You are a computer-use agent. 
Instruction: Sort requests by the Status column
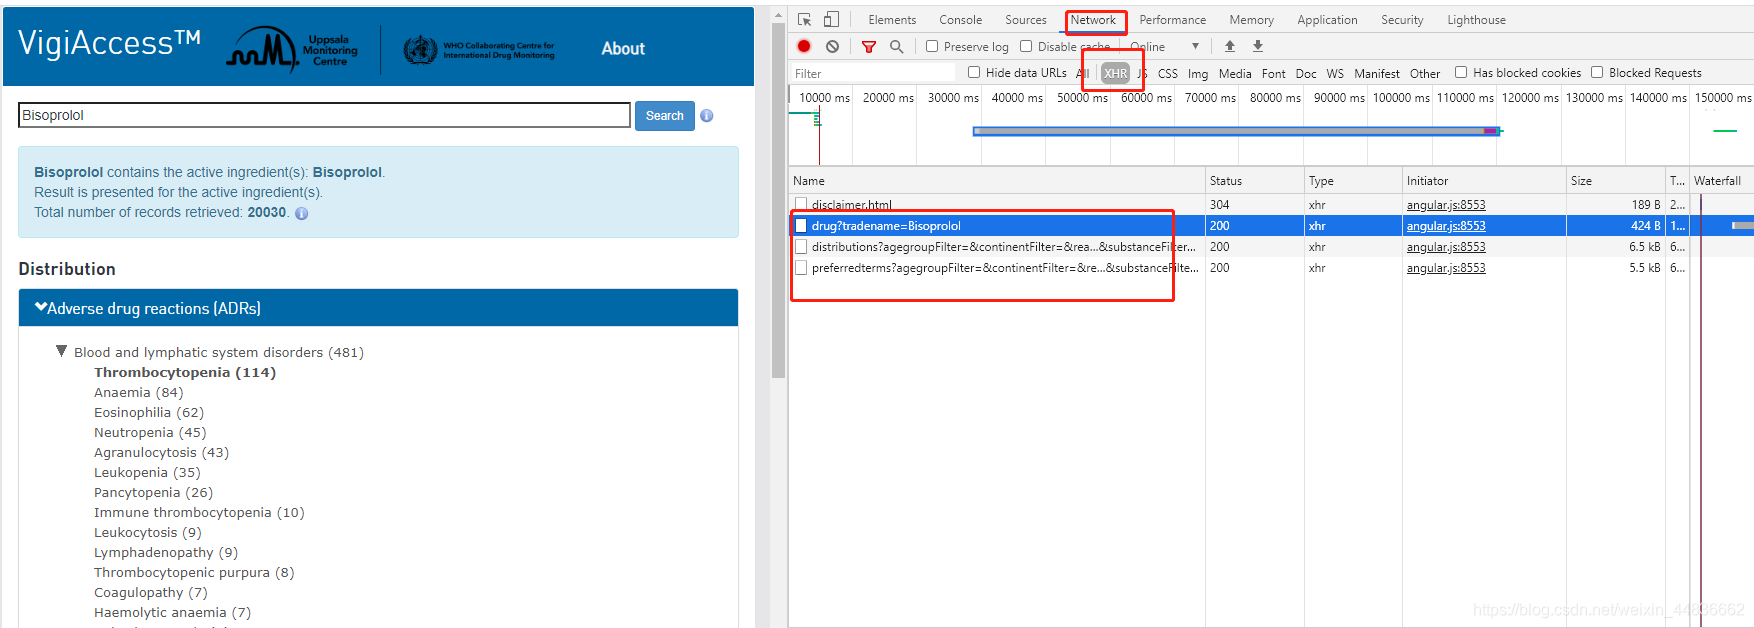click(x=1254, y=181)
